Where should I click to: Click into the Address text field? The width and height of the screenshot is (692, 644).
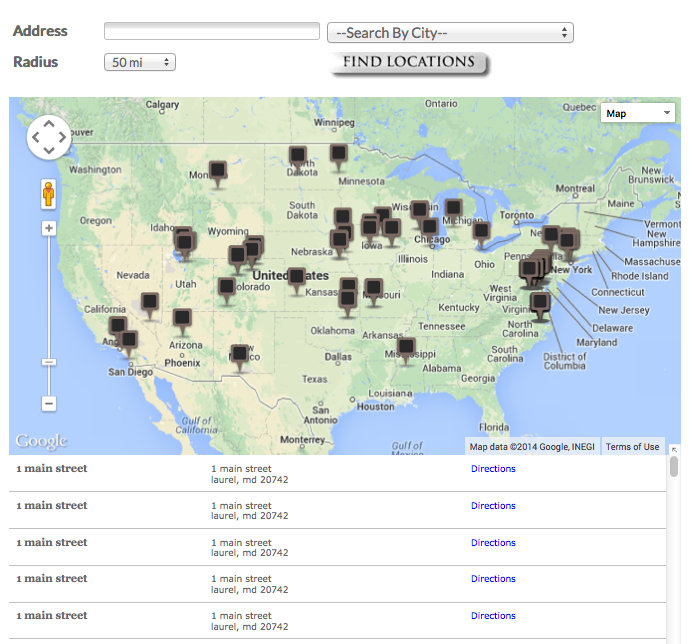[x=211, y=32]
